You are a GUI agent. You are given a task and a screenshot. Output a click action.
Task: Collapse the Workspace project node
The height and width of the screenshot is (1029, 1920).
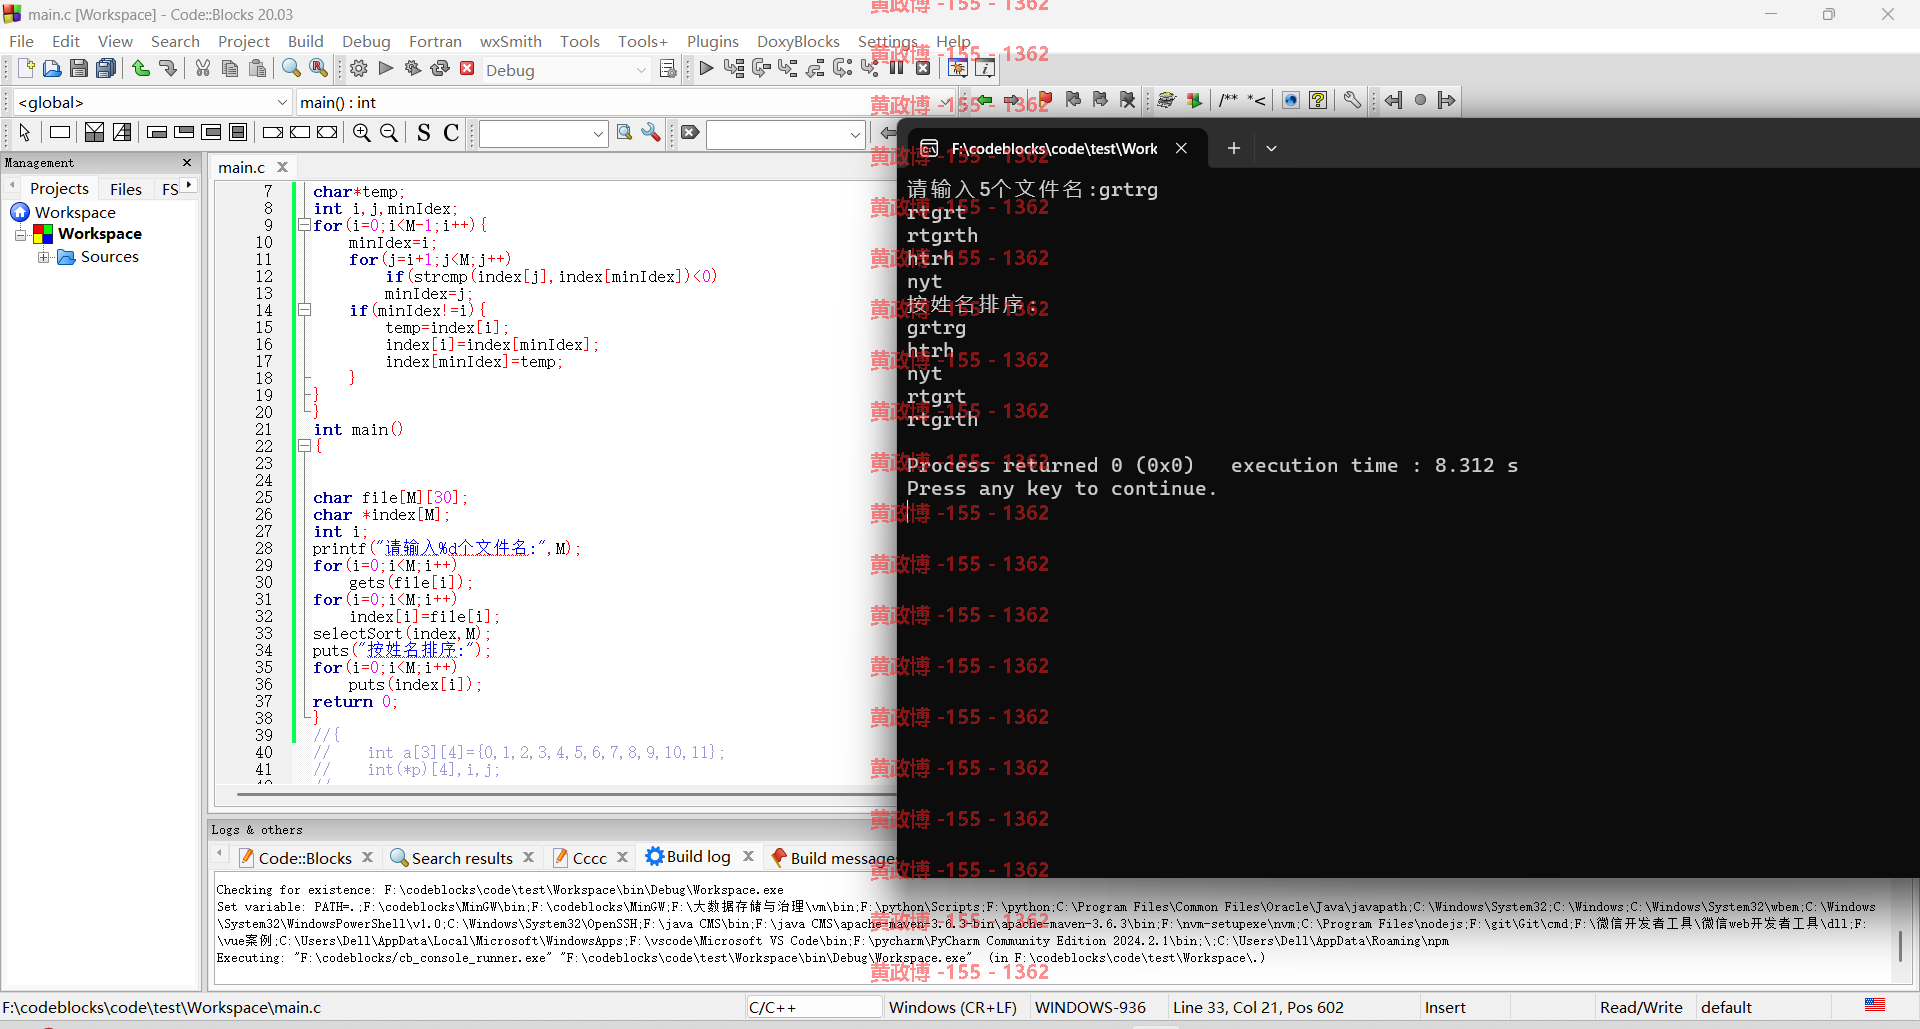tap(20, 234)
